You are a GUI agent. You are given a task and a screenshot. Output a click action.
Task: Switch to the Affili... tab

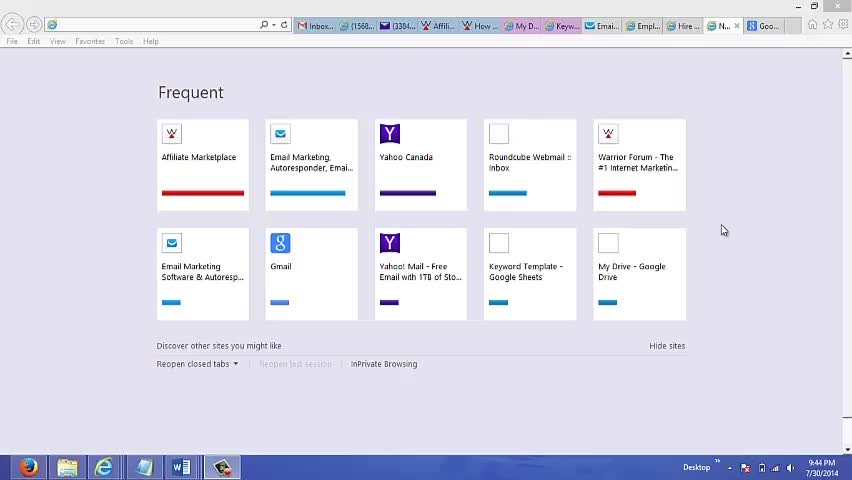pyautogui.click(x=438, y=26)
